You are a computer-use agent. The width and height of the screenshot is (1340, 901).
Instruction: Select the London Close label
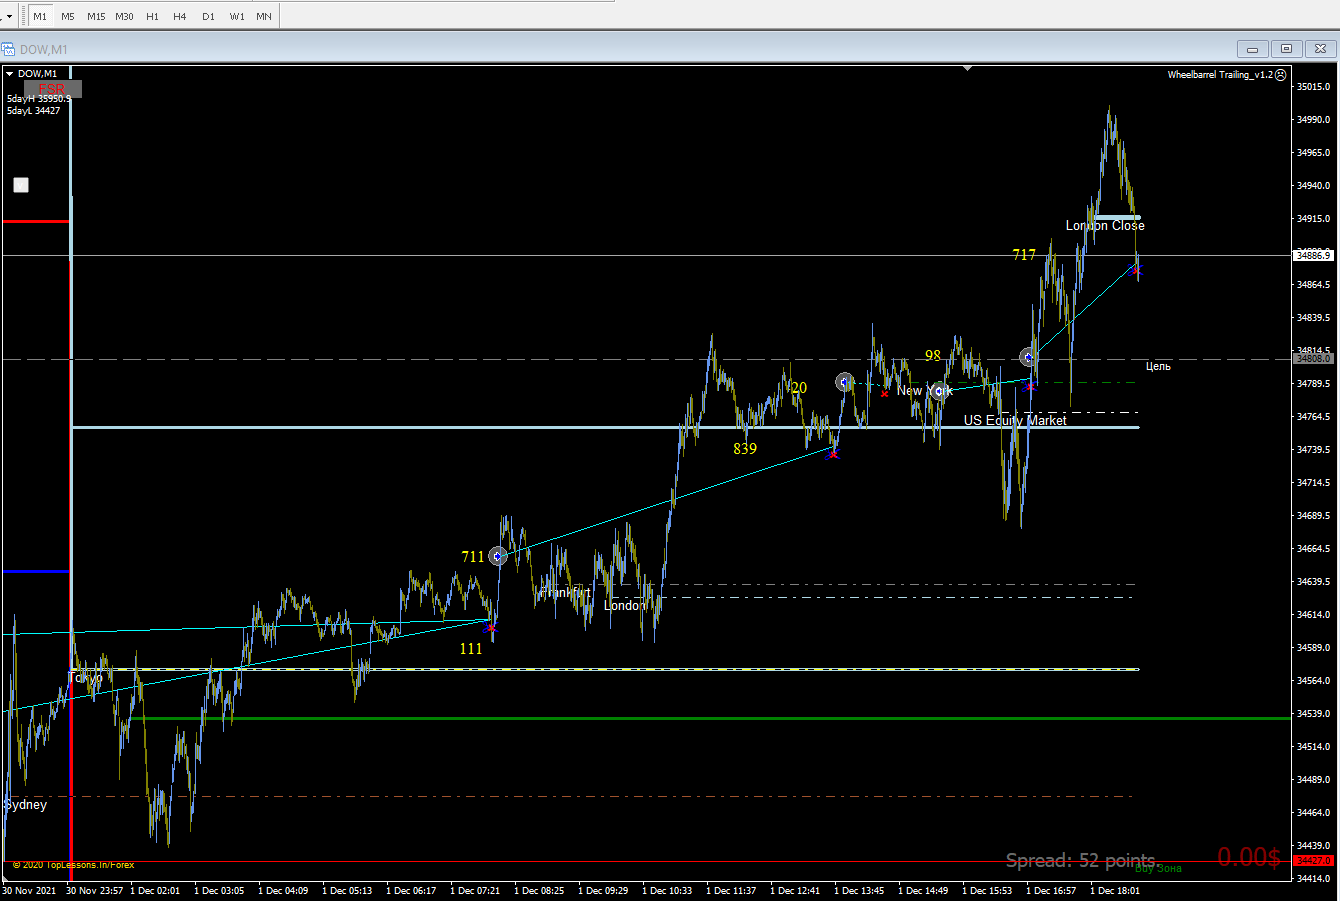point(1105,225)
